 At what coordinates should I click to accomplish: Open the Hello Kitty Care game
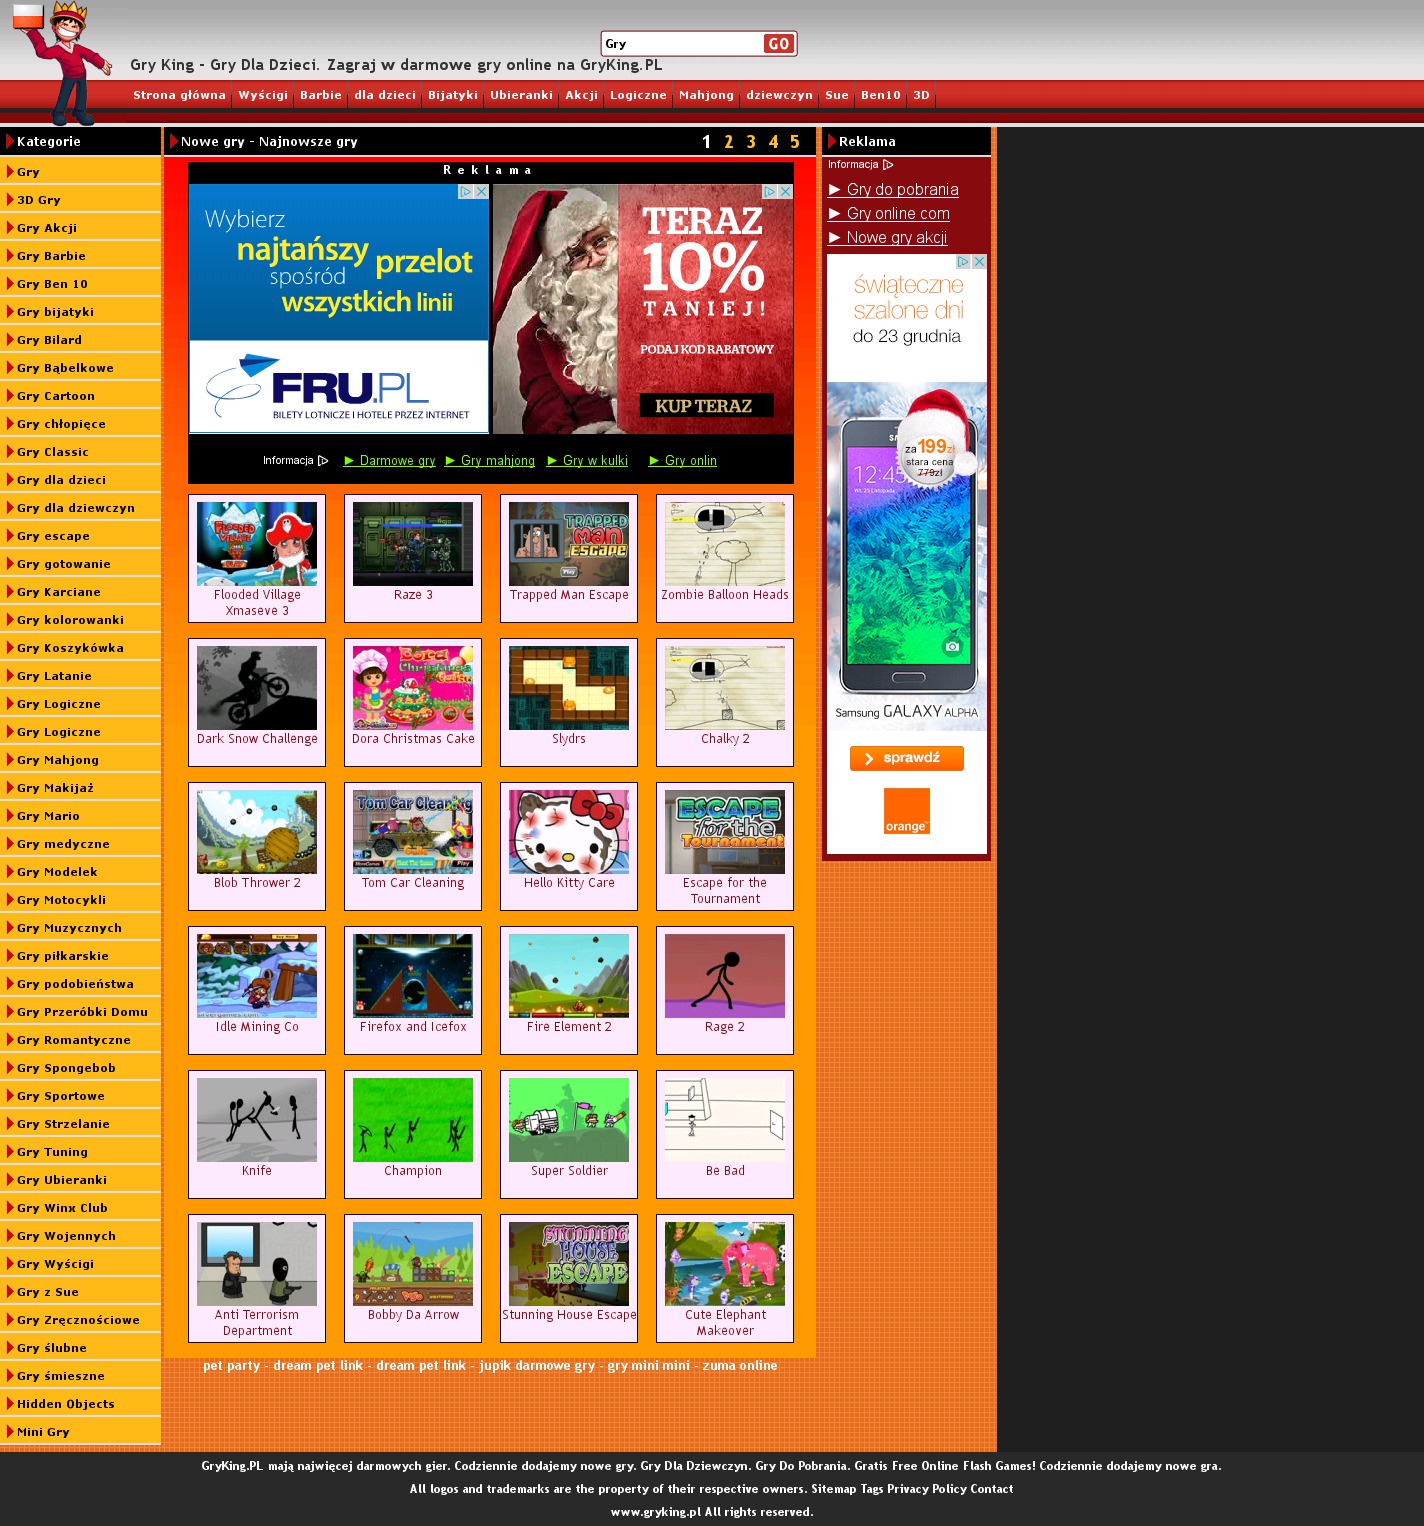(x=568, y=832)
